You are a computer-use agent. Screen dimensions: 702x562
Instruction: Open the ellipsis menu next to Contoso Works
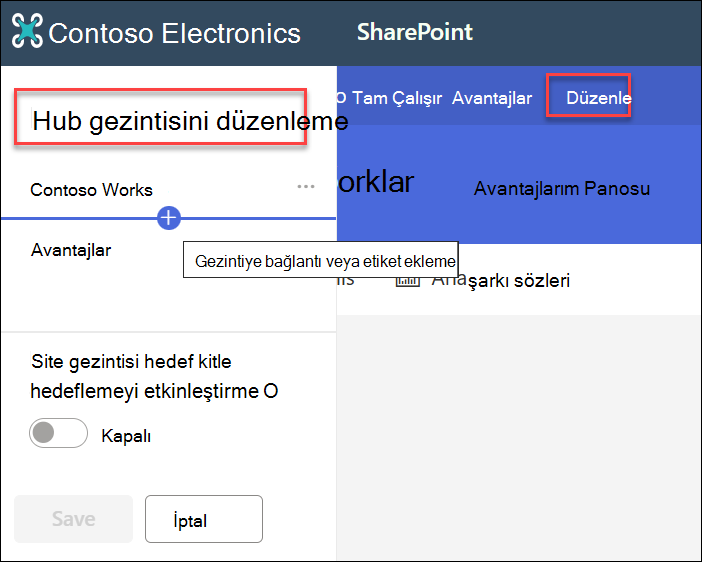pos(306,186)
